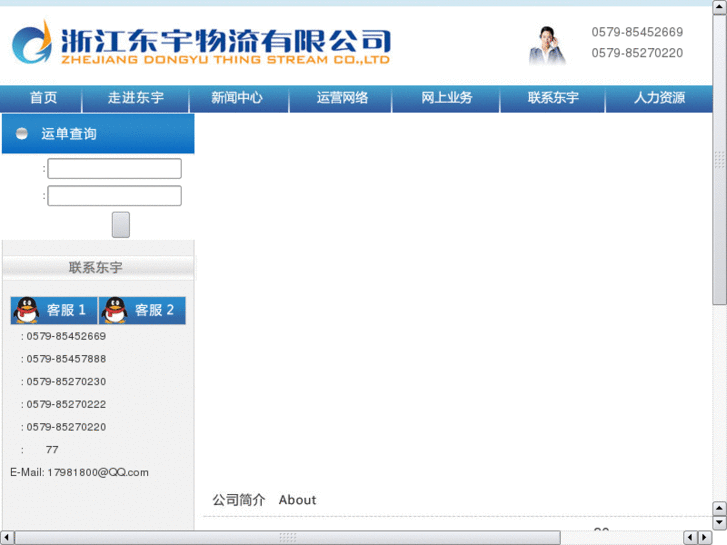The image size is (727, 545).
Task: Open the 首页 menu item
Action: click(44, 98)
